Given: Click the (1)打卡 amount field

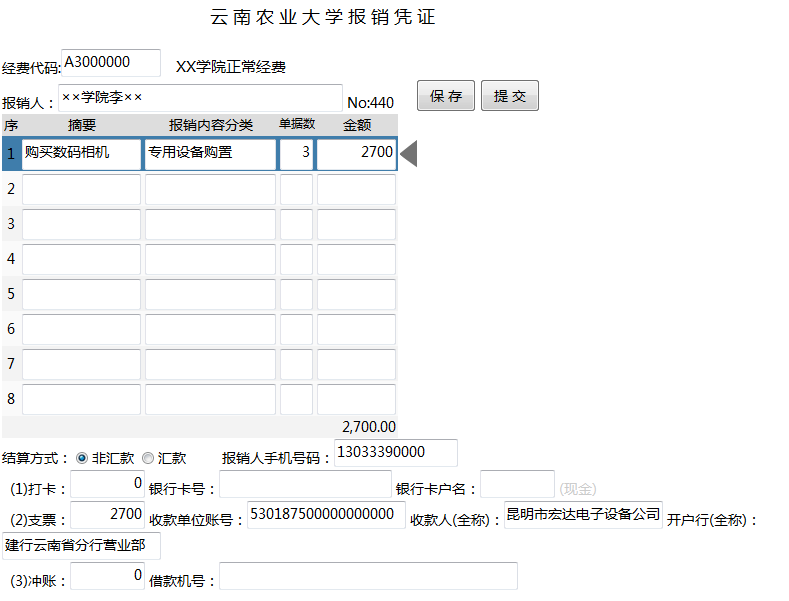Looking at the screenshot, I should (107, 484).
